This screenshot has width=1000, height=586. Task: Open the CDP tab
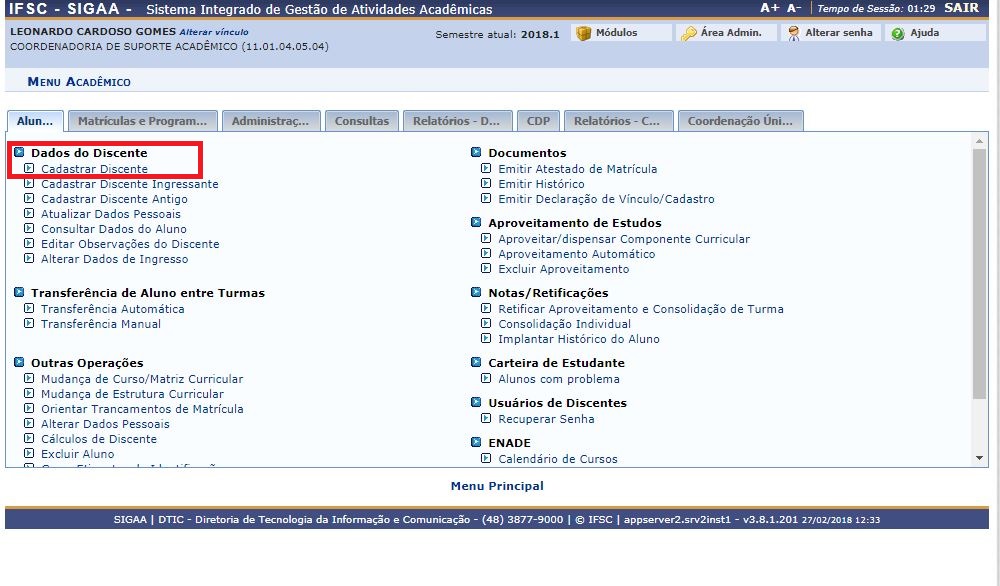click(538, 120)
